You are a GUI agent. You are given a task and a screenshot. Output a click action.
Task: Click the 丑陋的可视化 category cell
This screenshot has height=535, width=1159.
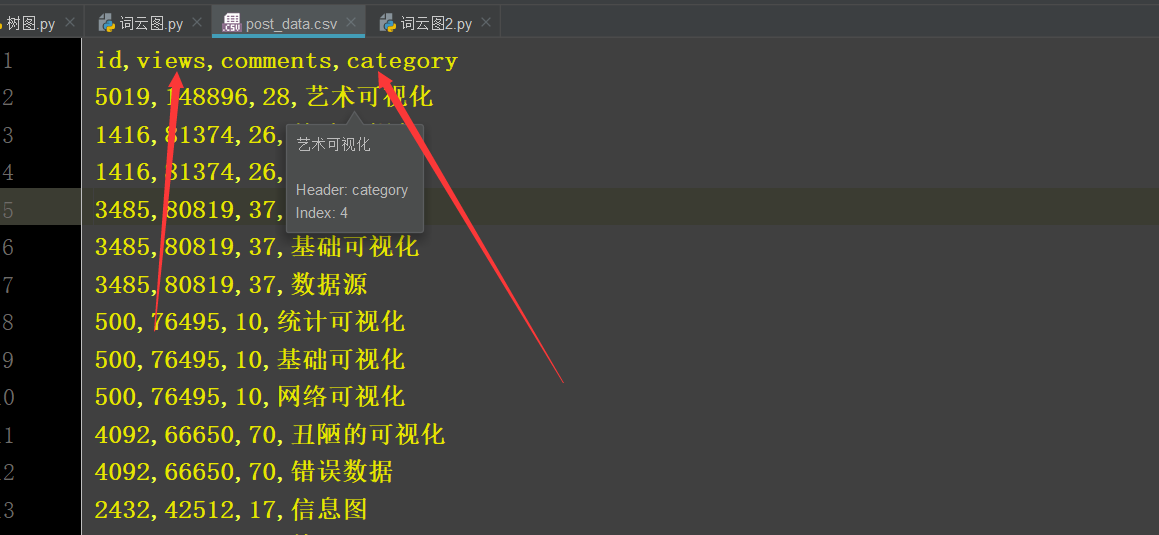click(368, 435)
